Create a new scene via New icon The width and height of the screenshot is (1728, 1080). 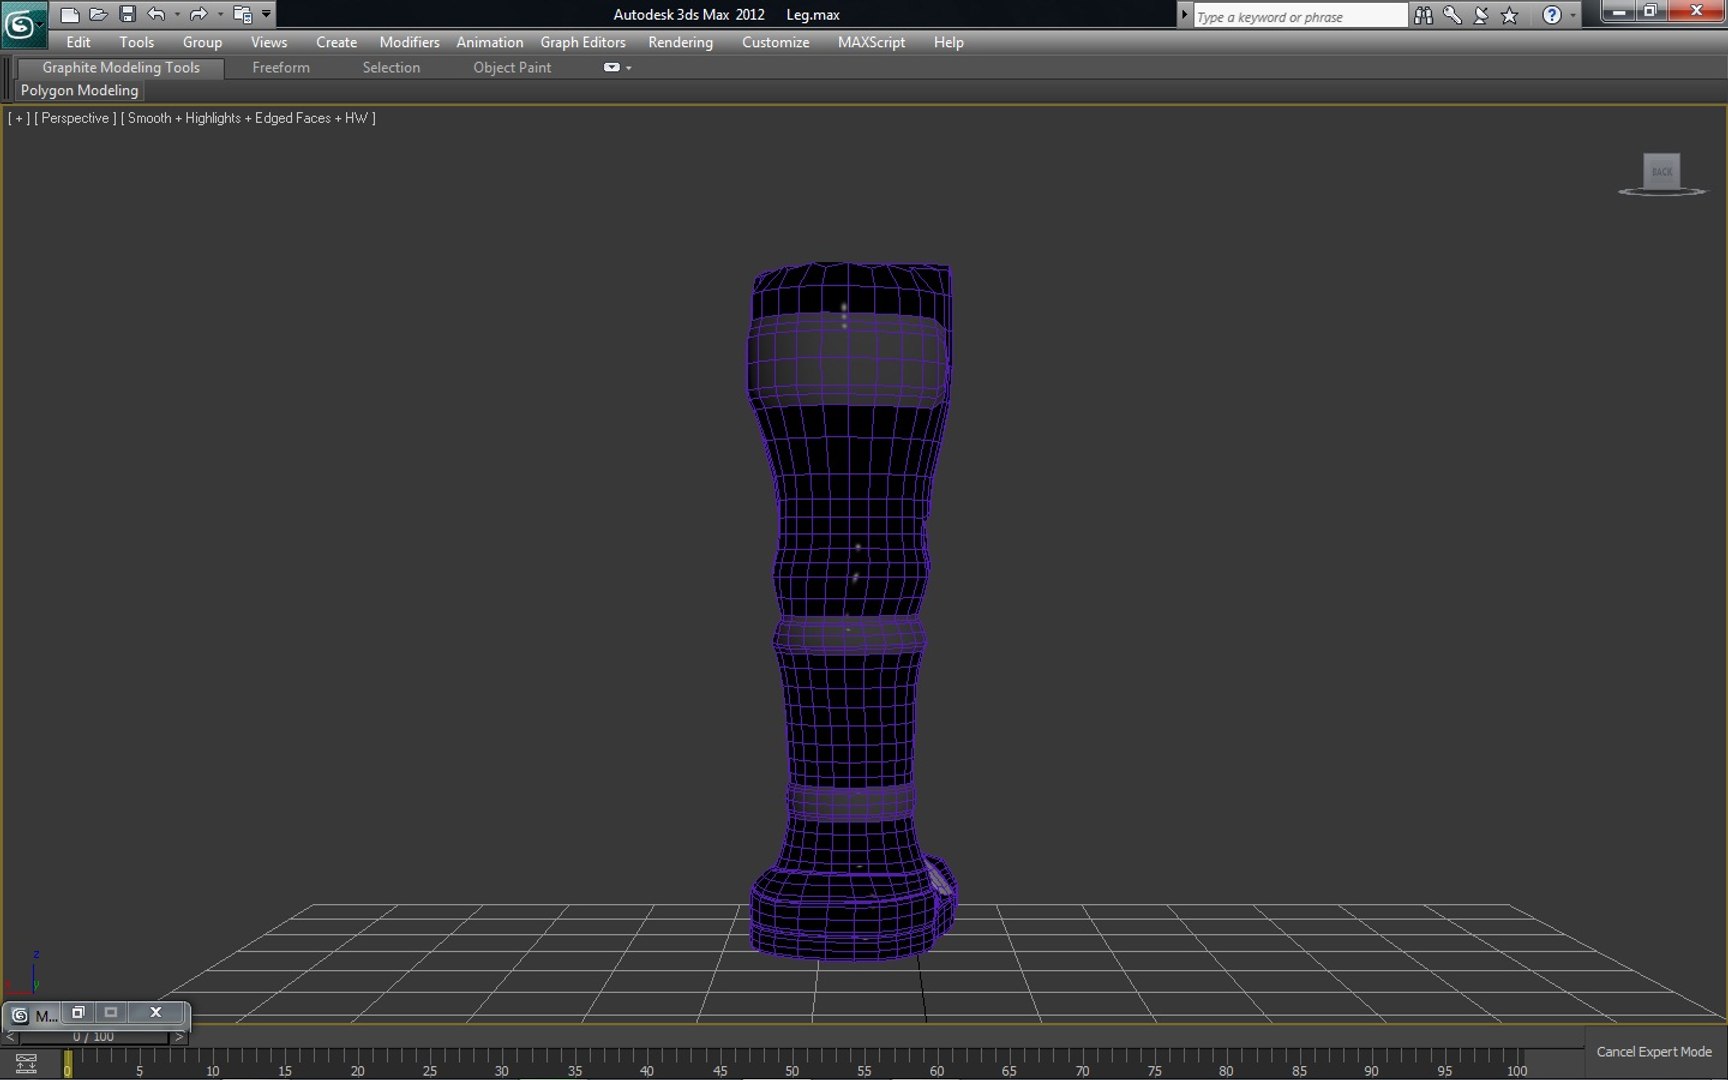point(69,14)
